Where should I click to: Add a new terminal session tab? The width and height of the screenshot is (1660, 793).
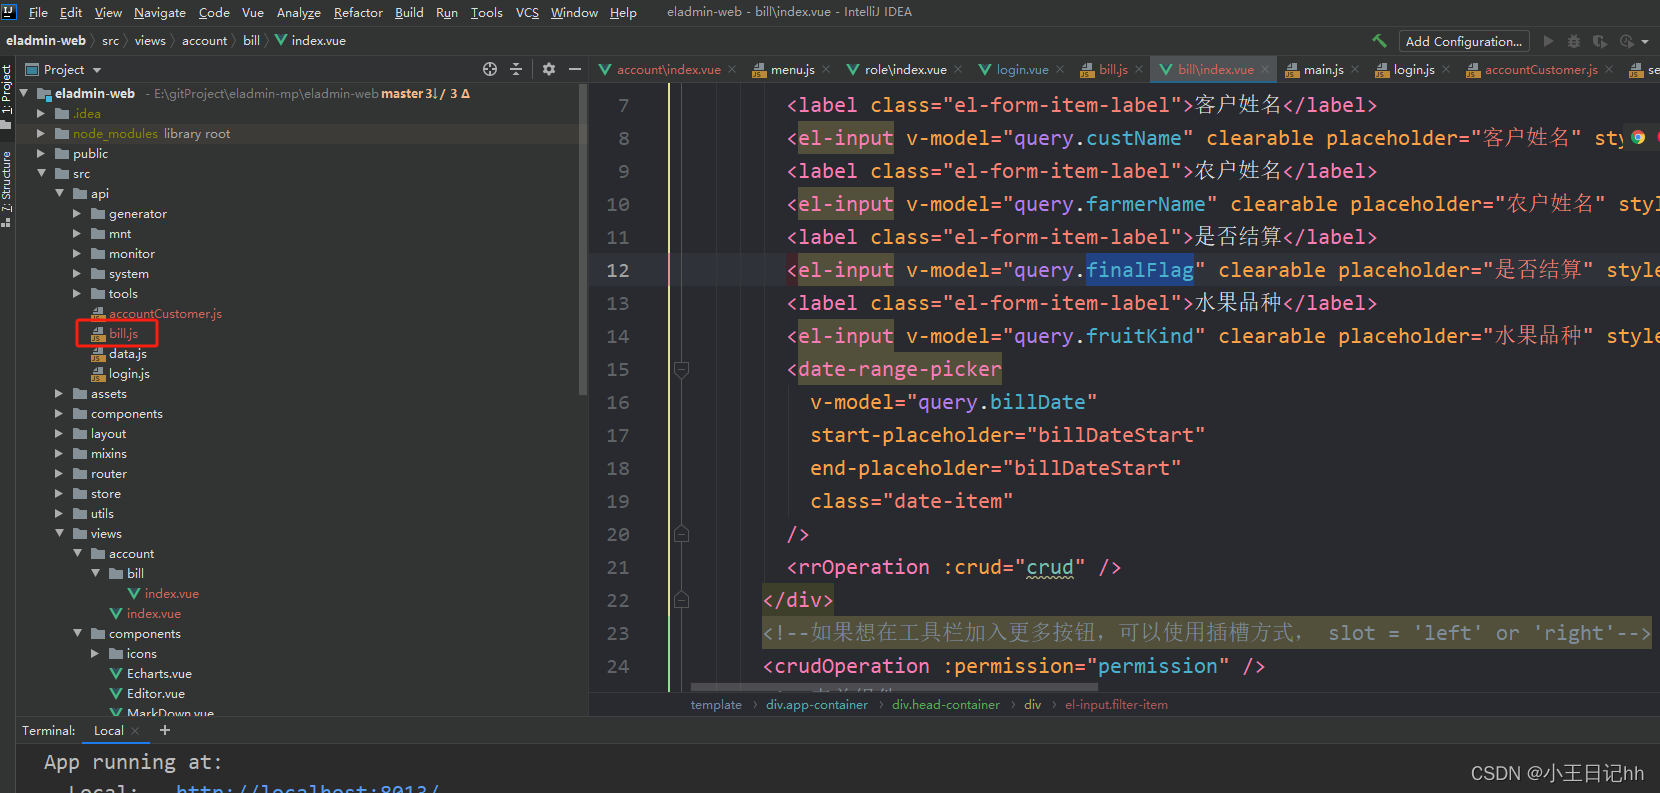(165, 730)
